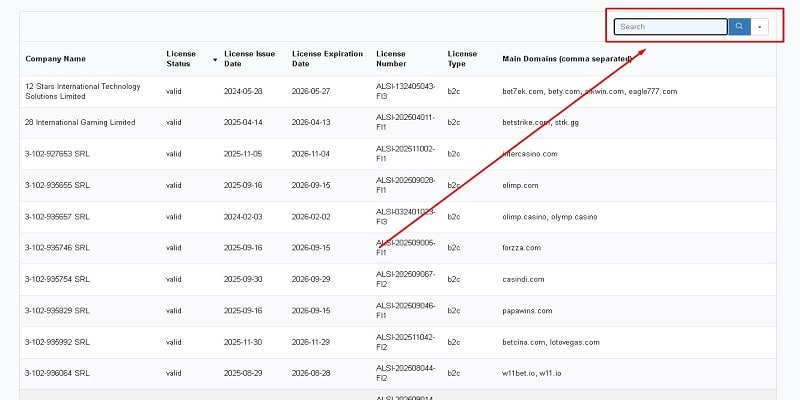
Task: Click issue date 2025-11-05
Action: tap(243, 154)
